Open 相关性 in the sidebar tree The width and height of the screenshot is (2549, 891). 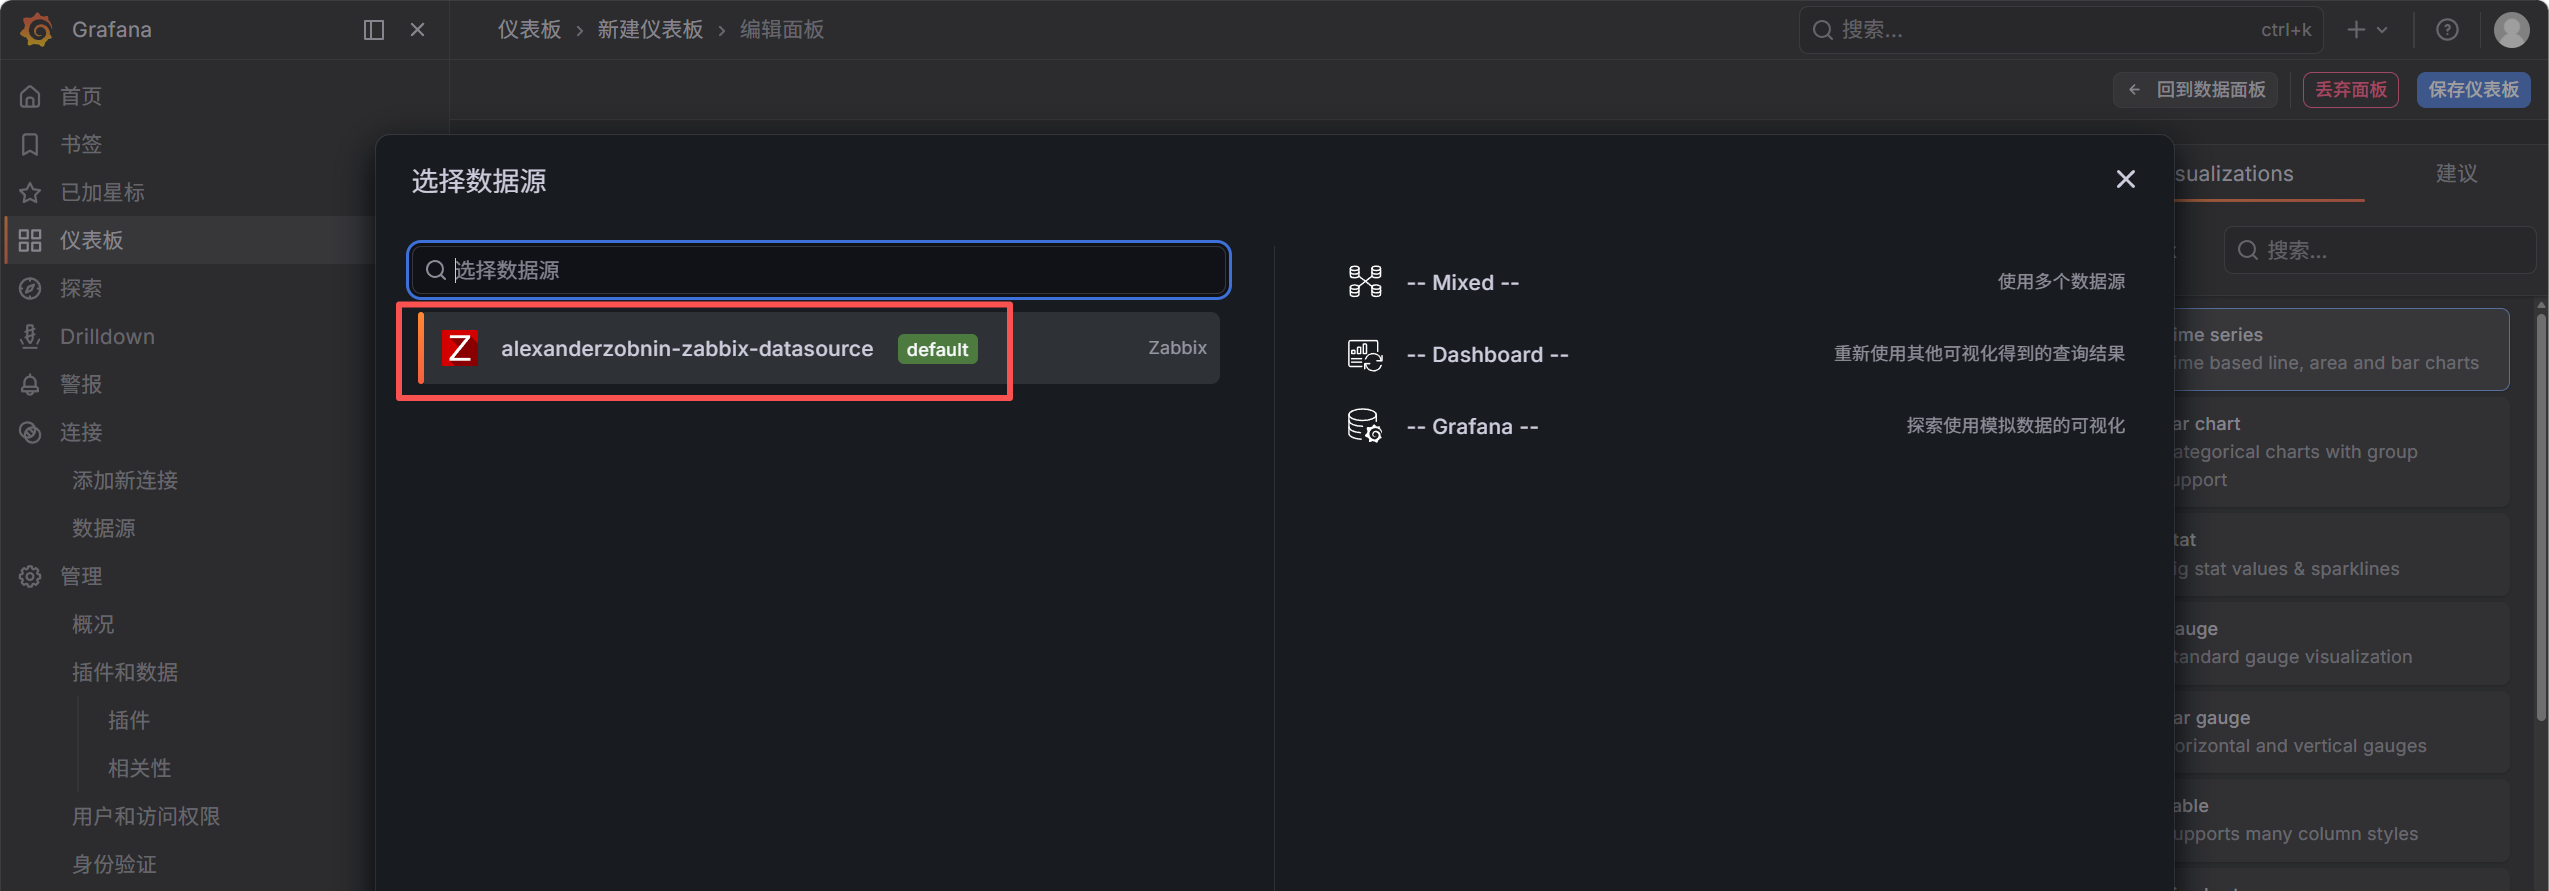click(140, 768)
